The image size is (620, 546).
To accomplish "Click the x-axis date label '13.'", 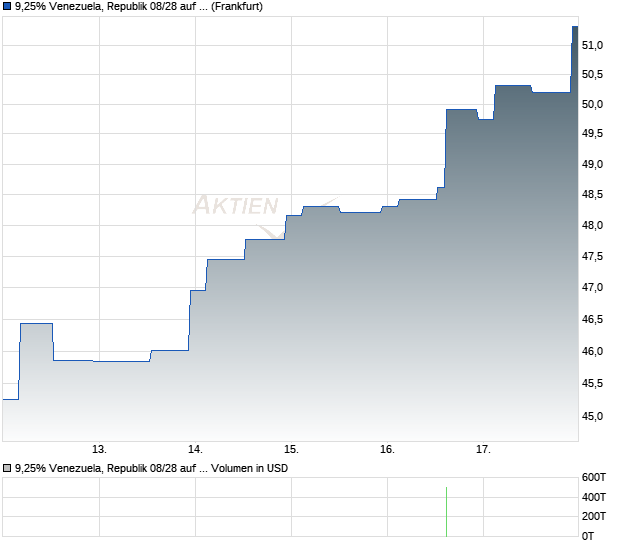I will (x=99, y=450).
